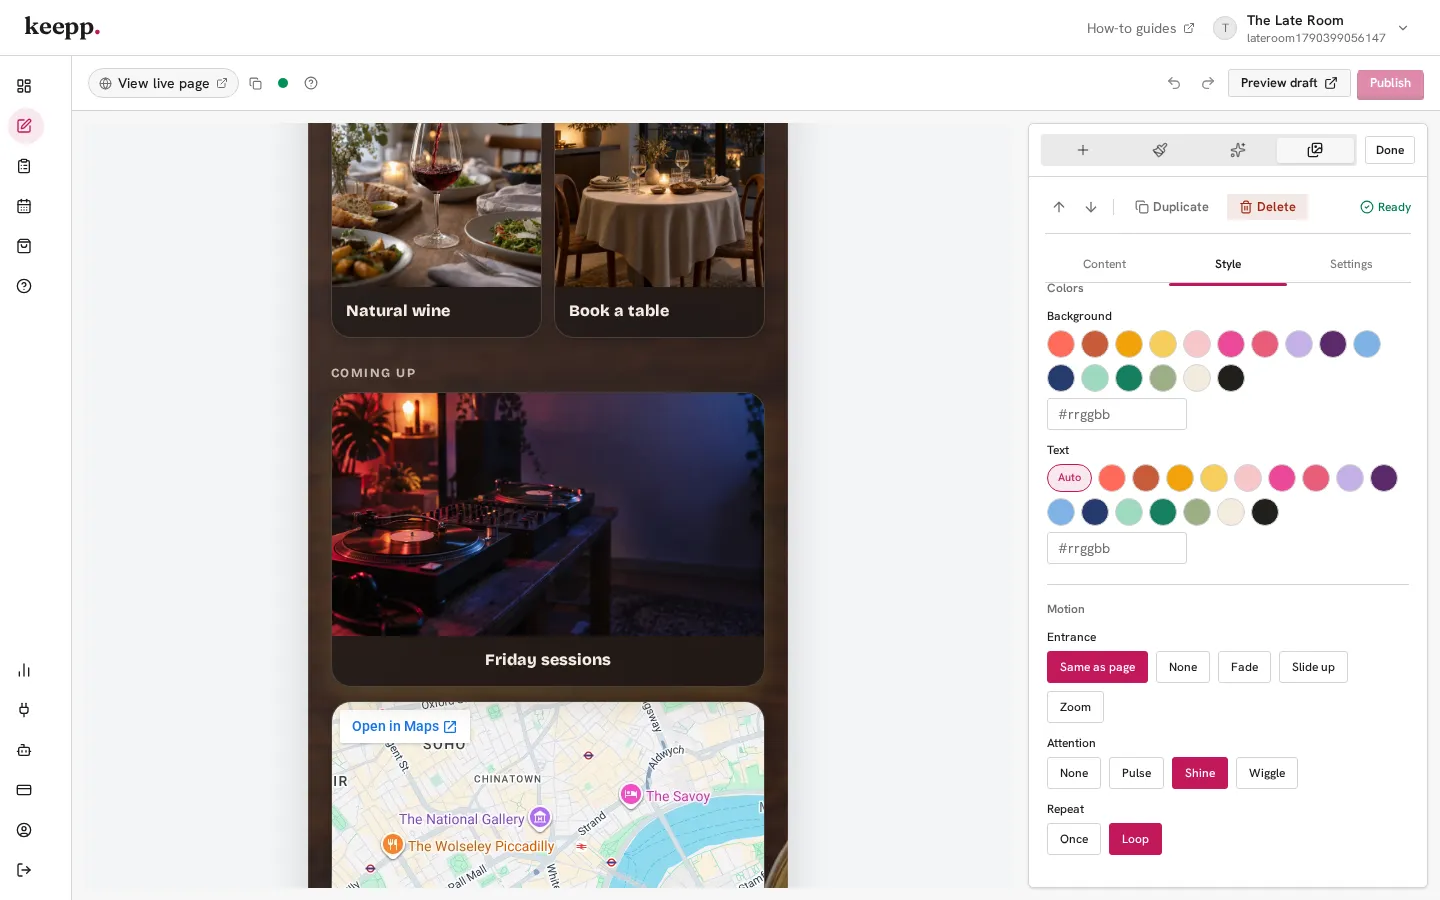Select the Natural wine card in preview
The image size is (1440, 900).
[436, 230]
